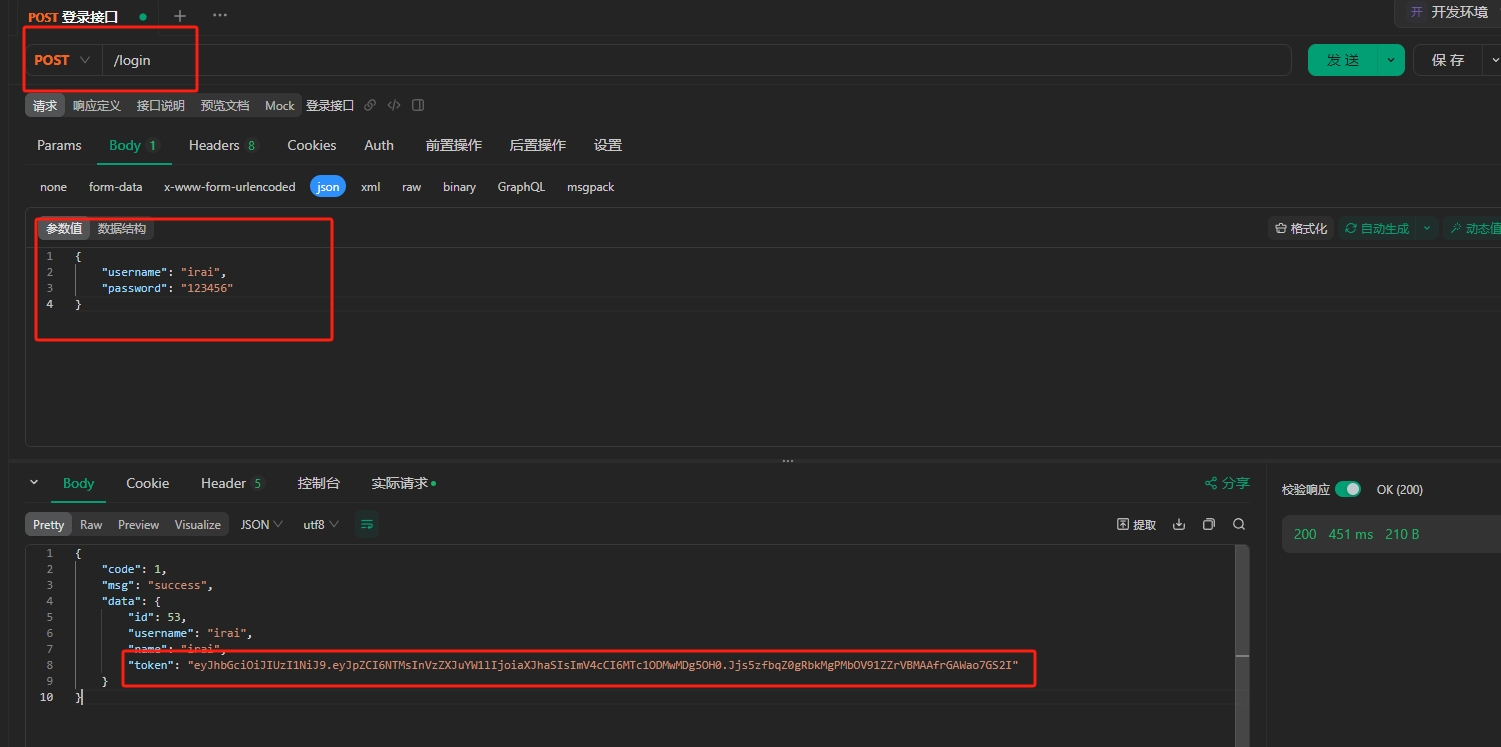Choose the raw body type option

(x=411, y=187)
